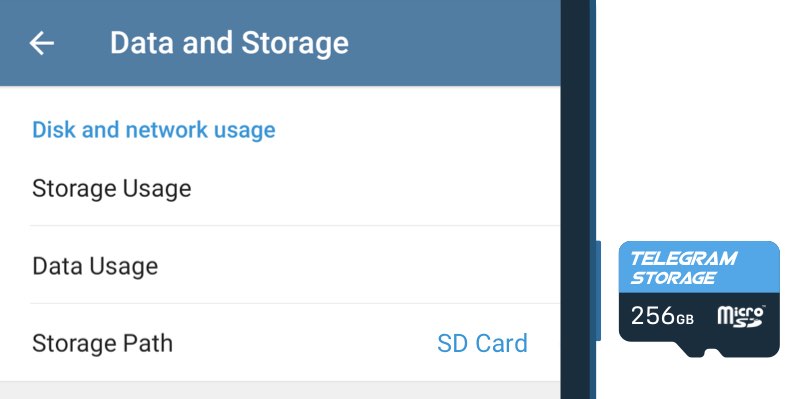Click the 256GB capacity label
The width and height of the screenshot is (800, 399).
tap(662, 316)
